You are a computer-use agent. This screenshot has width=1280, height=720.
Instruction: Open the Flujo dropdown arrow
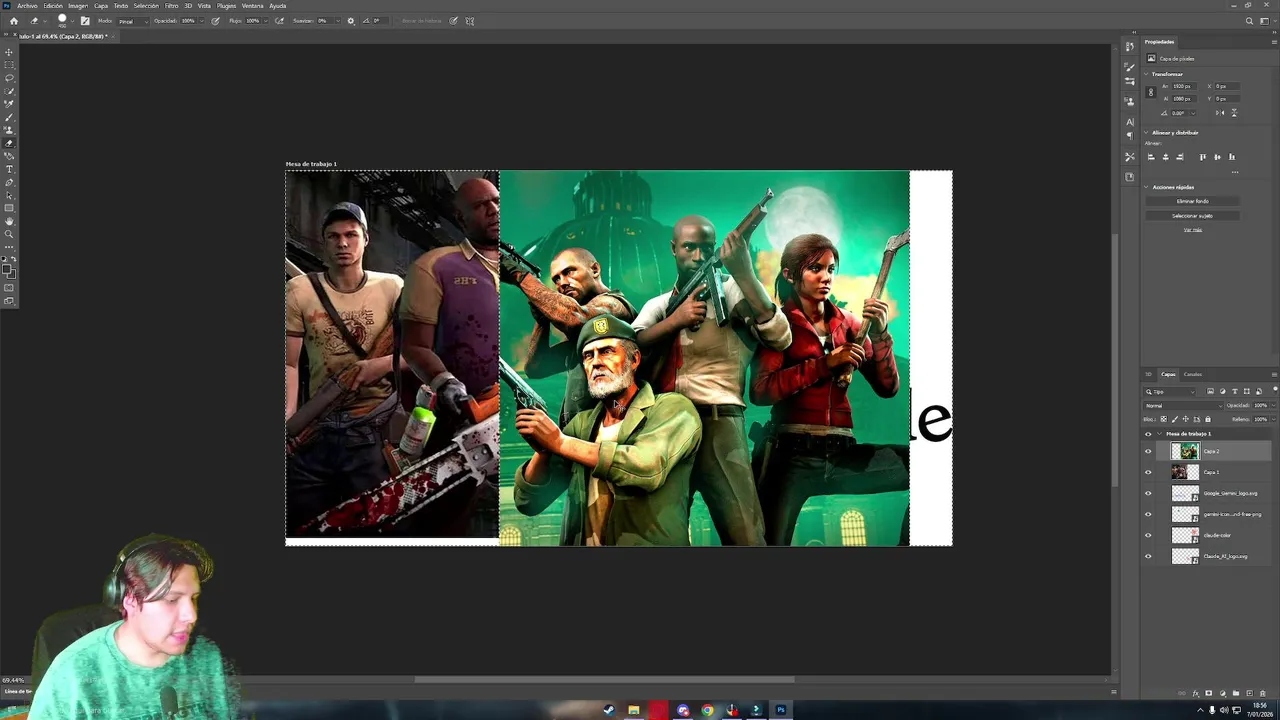(265, 21)
